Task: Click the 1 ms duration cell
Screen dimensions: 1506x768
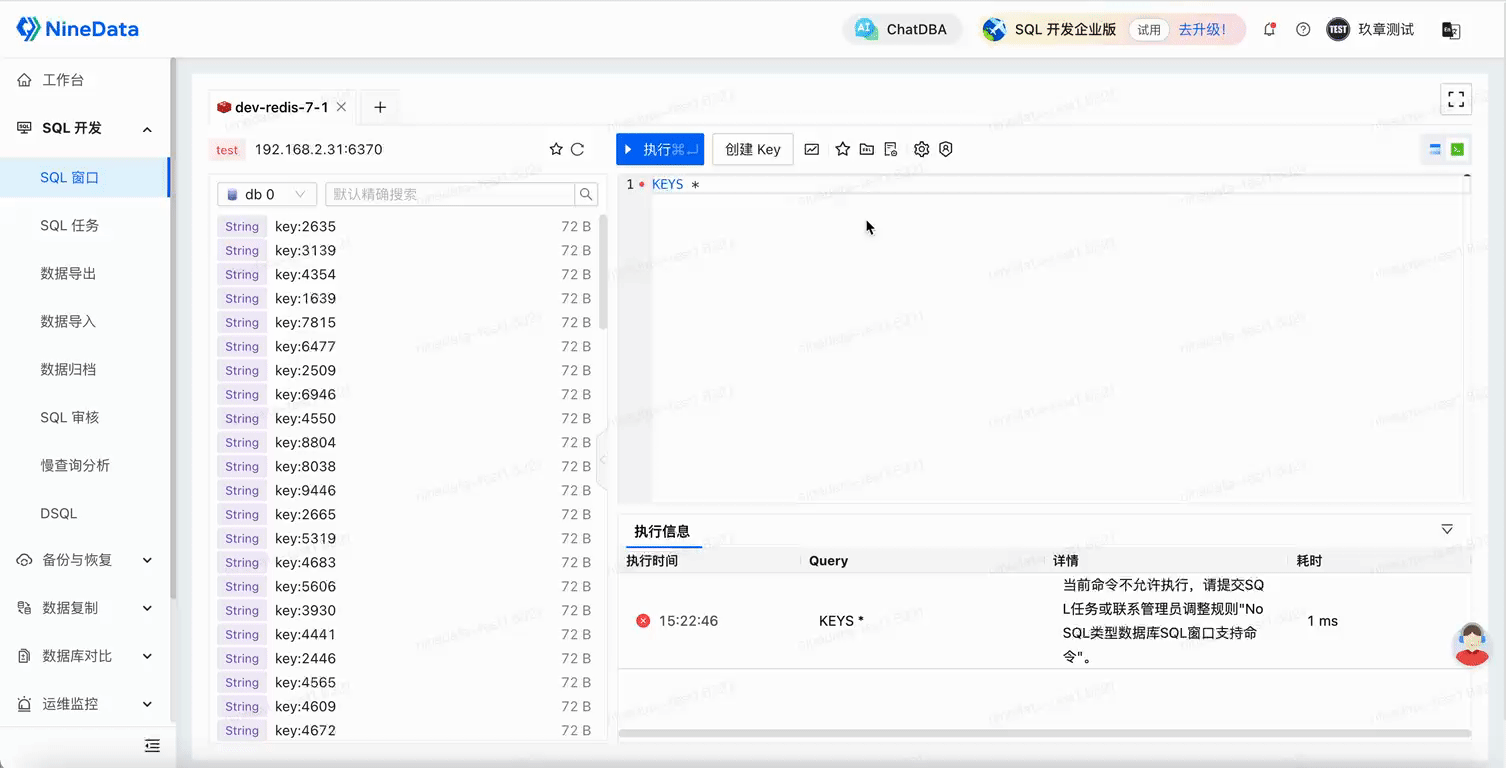Action: [1322, 621]
